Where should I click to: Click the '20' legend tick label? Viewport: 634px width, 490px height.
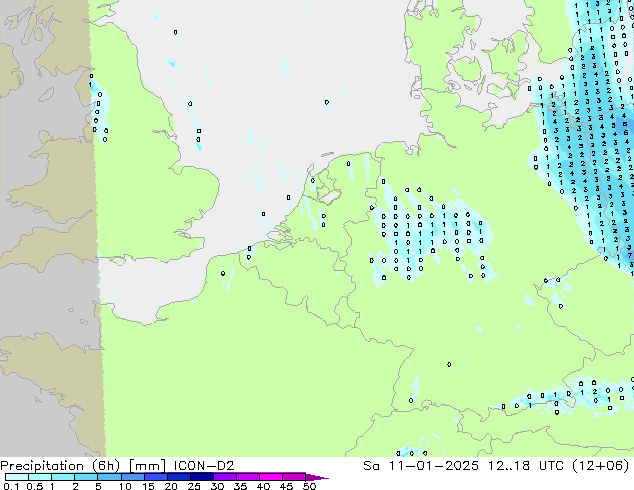[x=171, y=486]
